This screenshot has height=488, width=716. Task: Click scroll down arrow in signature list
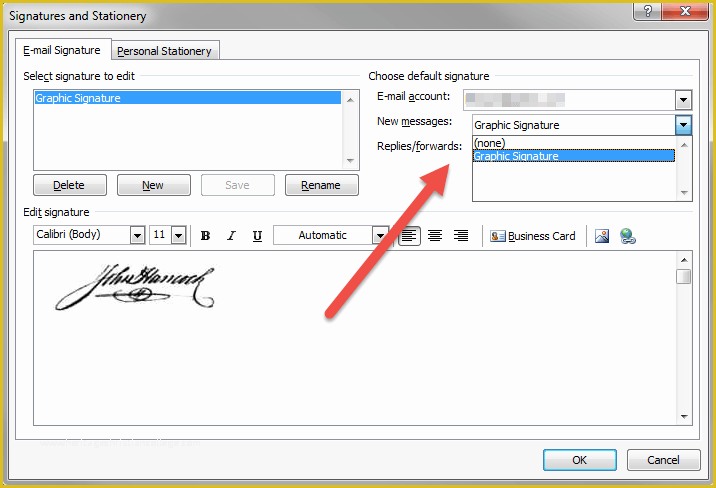tap(350, 160)
